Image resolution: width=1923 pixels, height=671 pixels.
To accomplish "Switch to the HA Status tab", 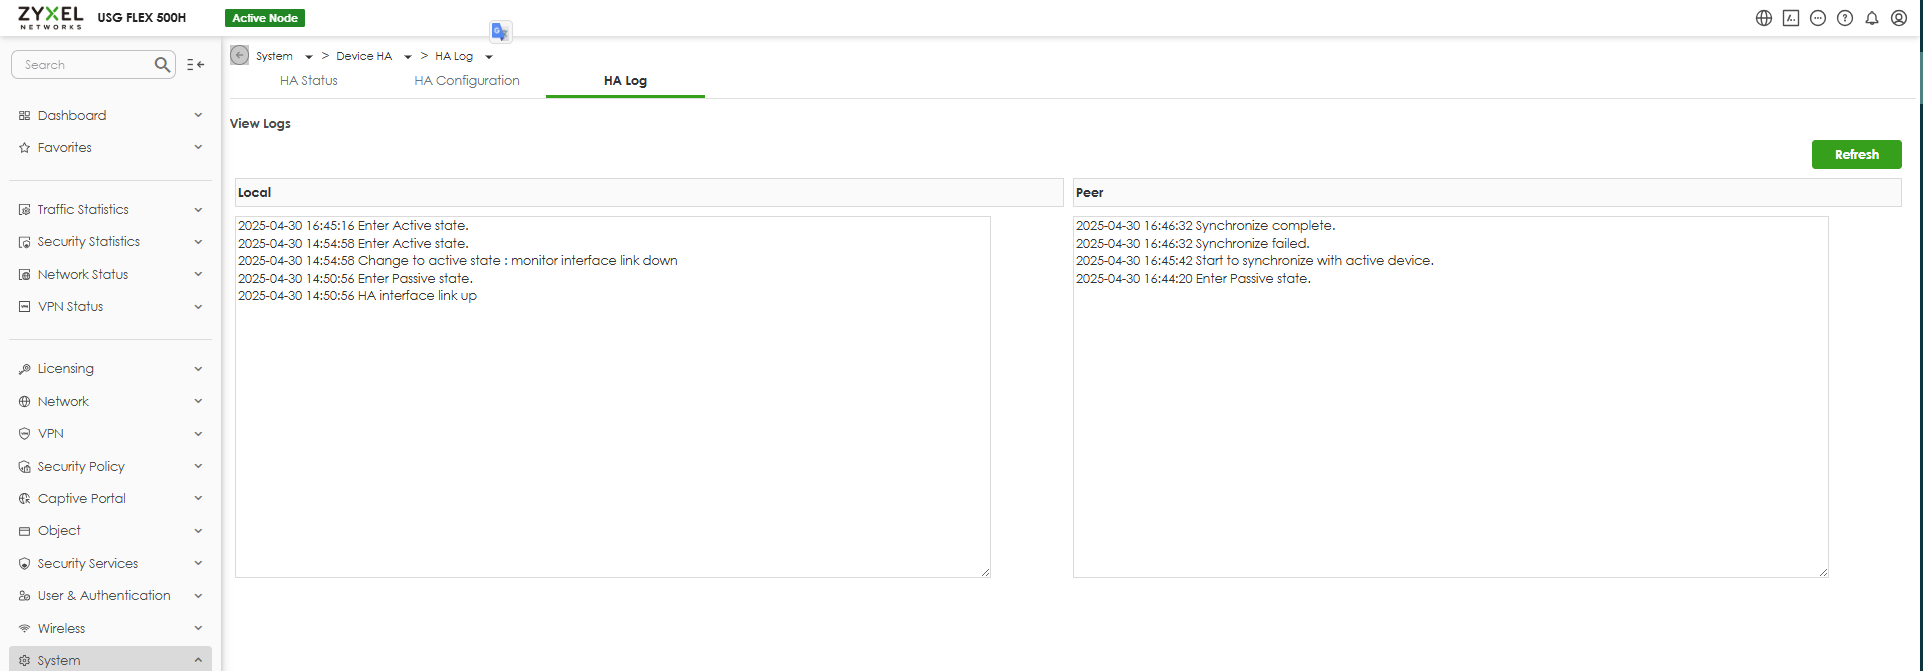I will (309, 81).
